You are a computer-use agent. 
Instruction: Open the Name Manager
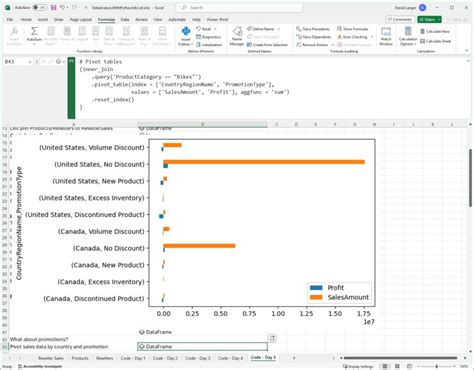[x=237, y=36]
